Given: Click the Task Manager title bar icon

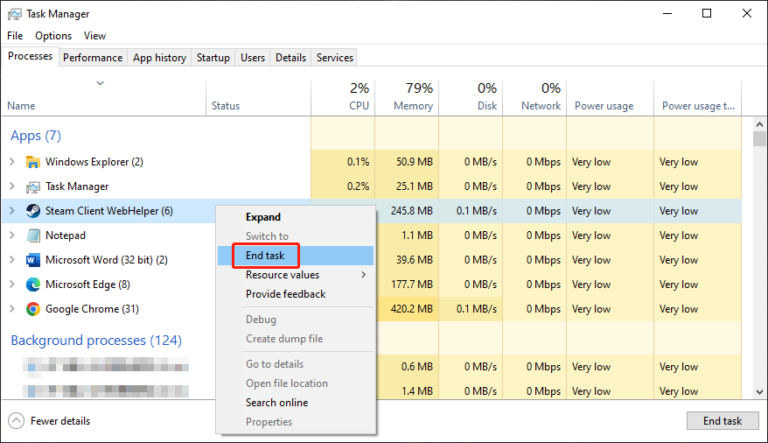Looking at the screenshot, I should pos(13,14).
